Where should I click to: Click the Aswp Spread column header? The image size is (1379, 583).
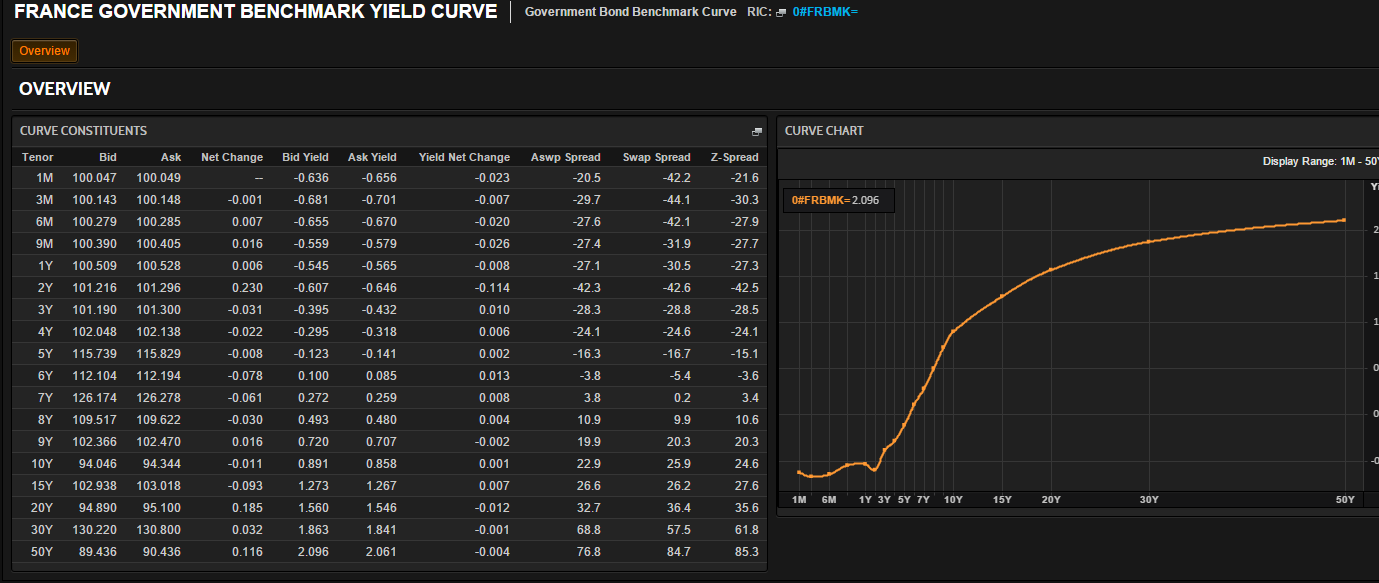[566, 157]
